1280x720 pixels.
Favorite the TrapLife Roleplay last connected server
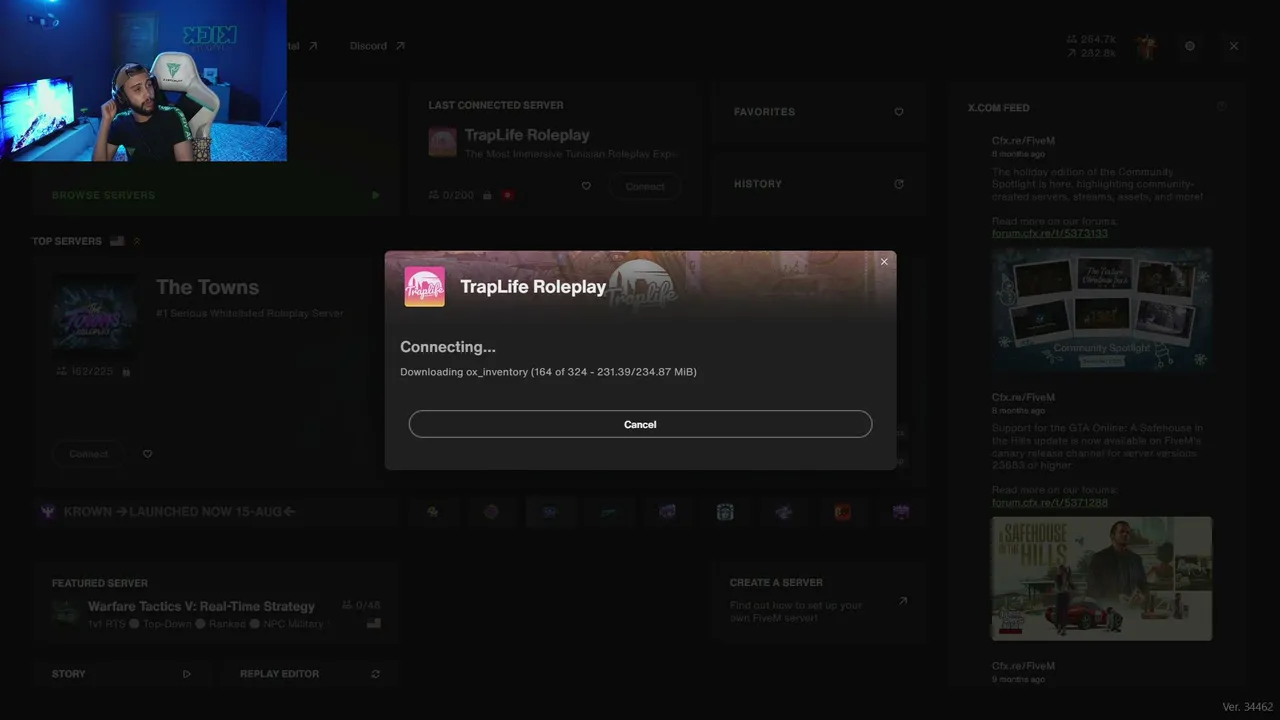[586, 186]
